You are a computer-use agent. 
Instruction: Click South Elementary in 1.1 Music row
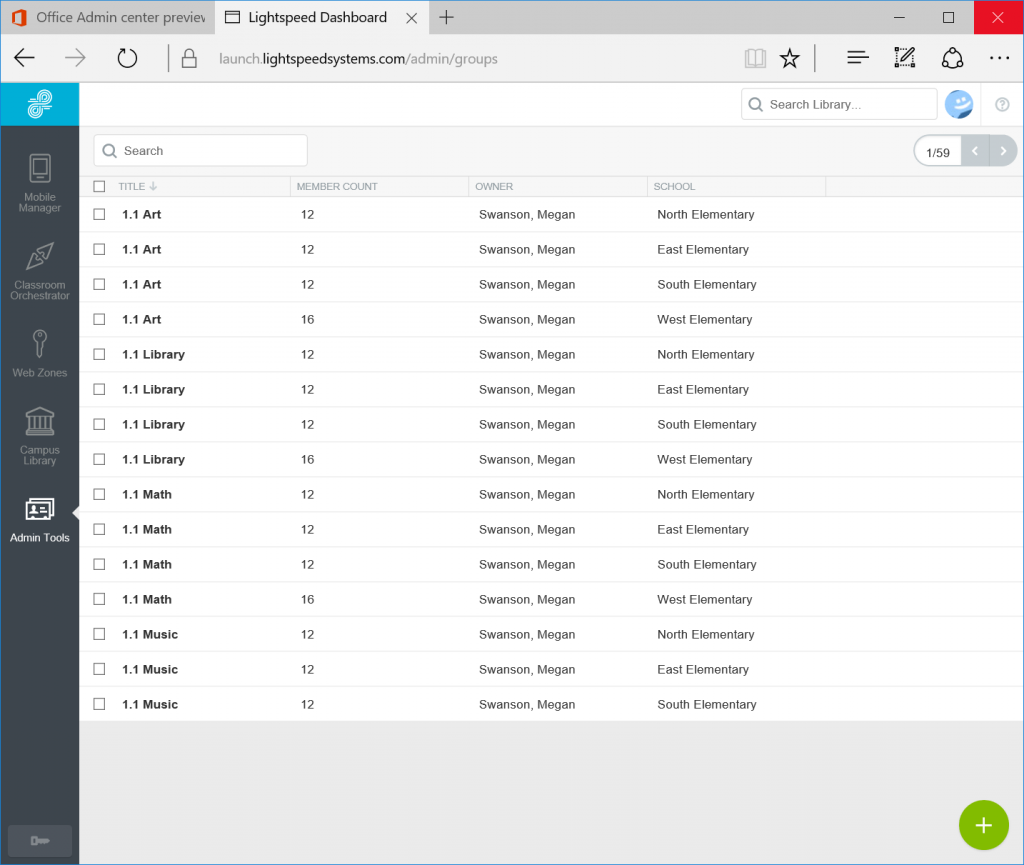(707, 704)
